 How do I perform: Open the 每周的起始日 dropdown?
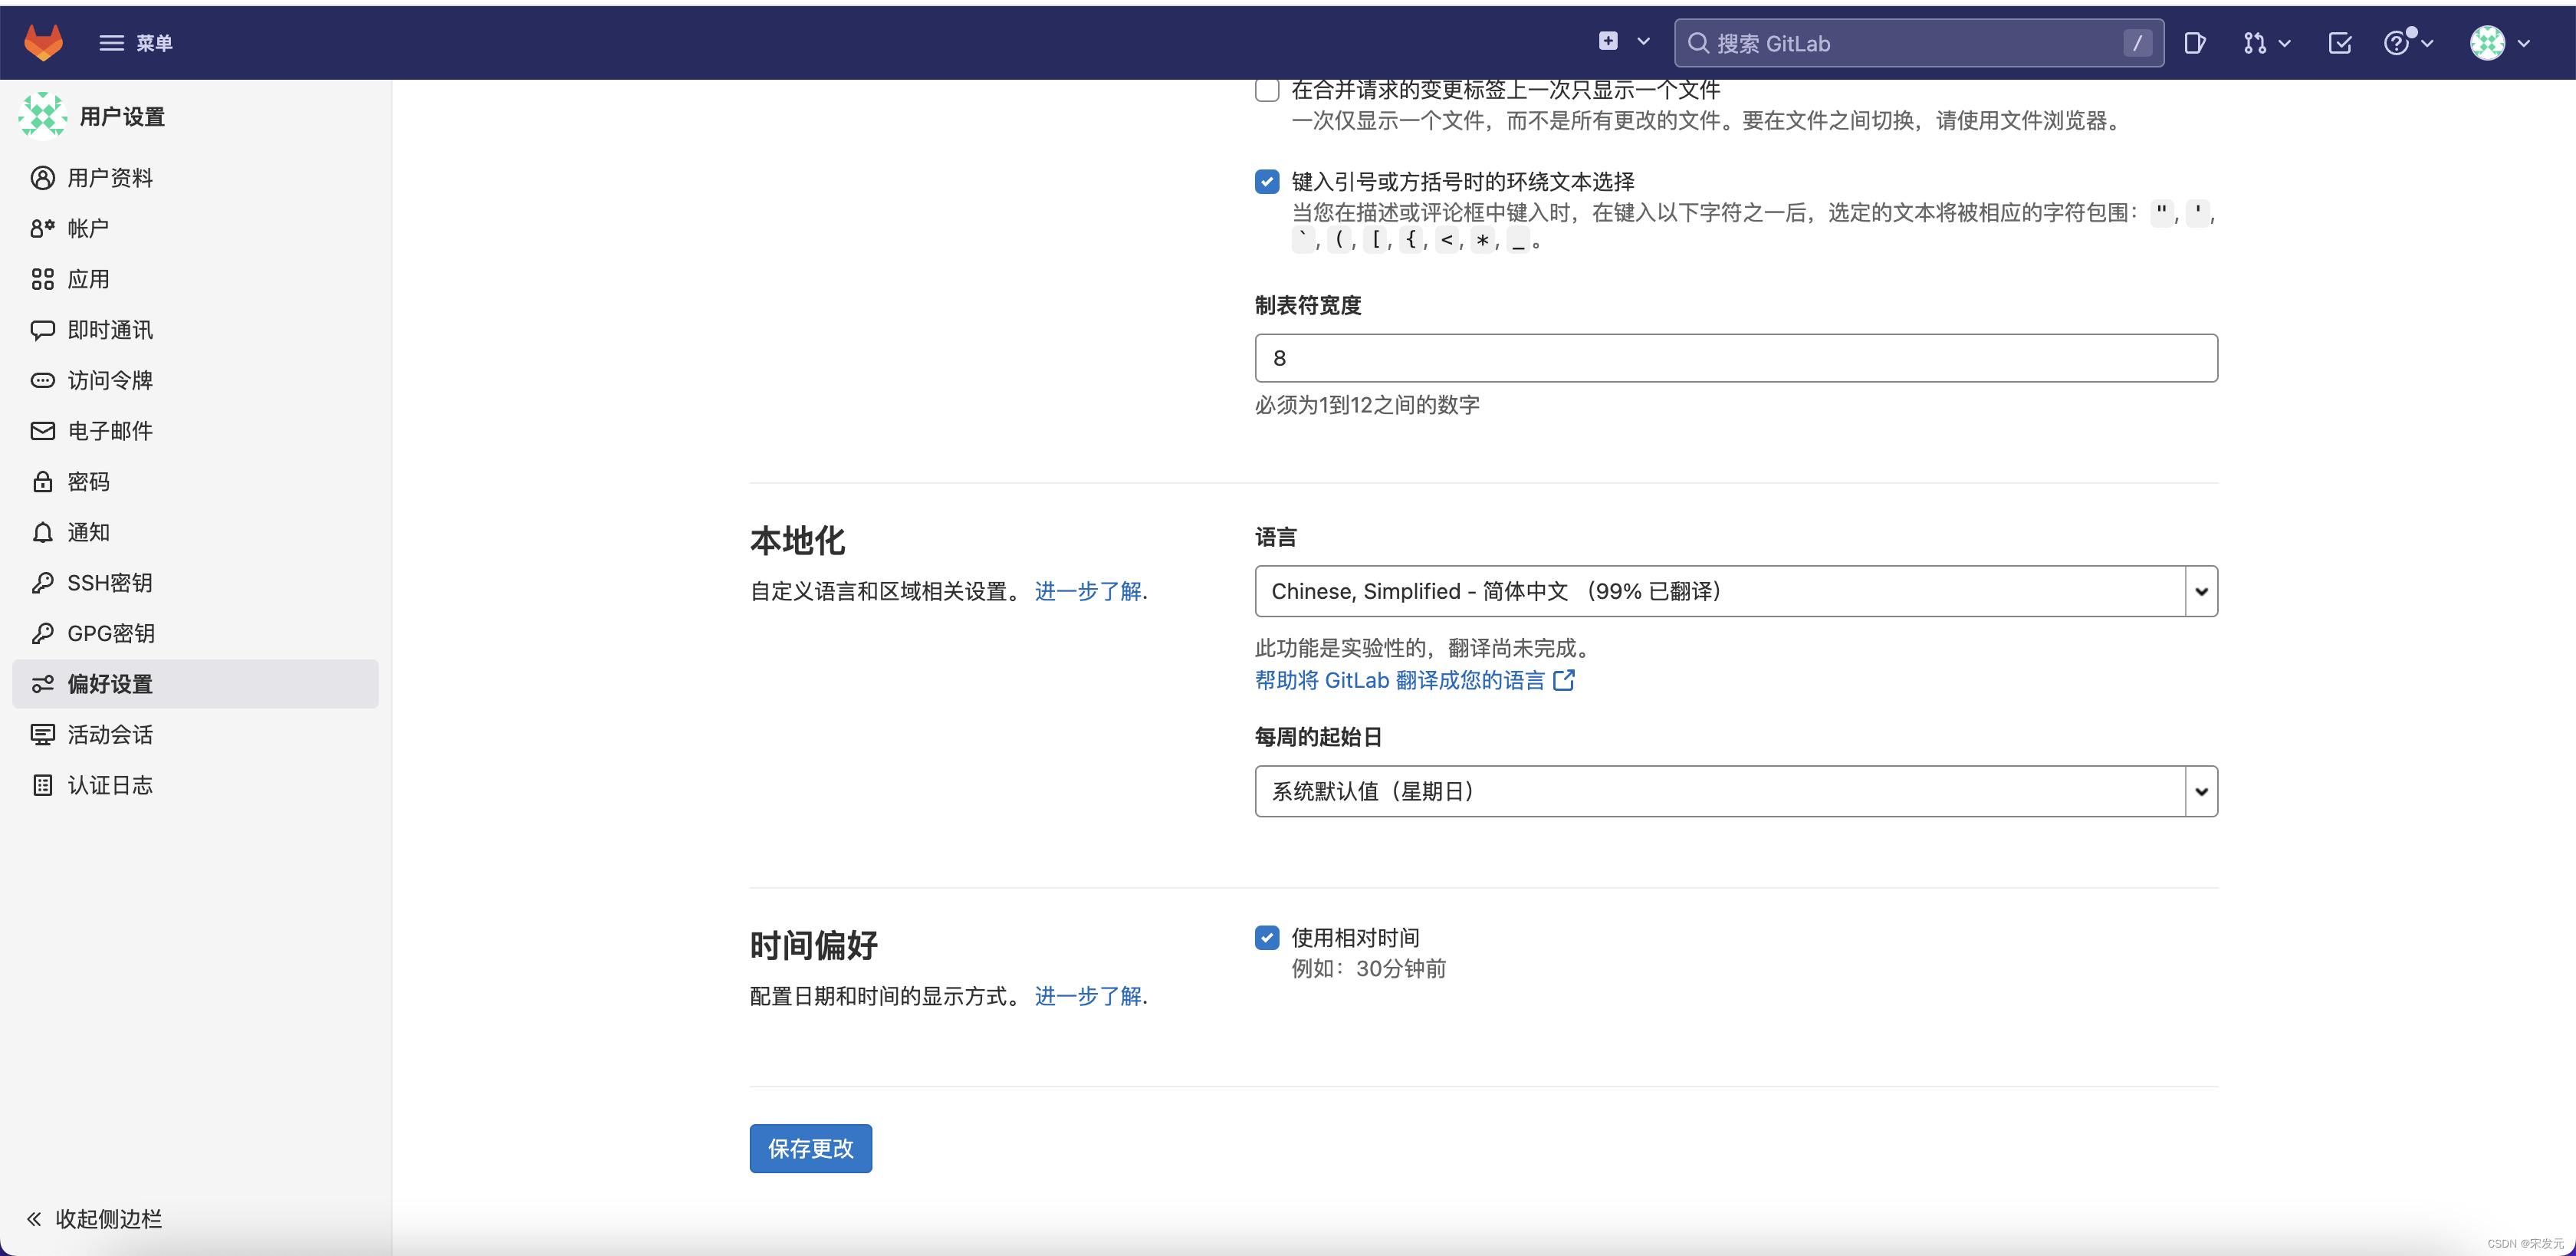[1736, 791]
